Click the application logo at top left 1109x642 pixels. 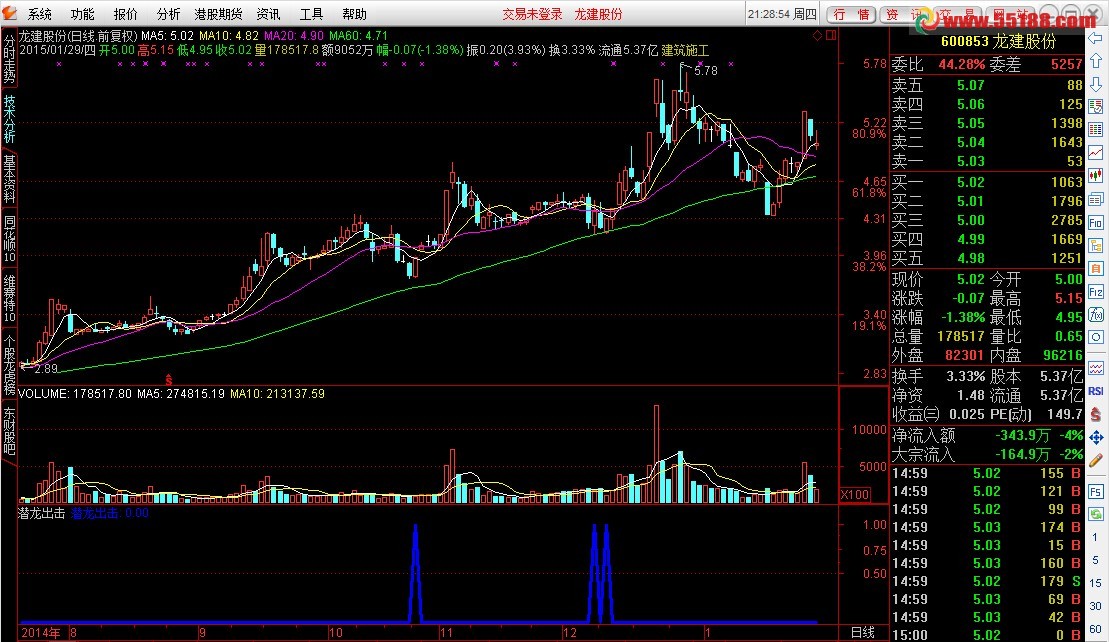(10, 13)
